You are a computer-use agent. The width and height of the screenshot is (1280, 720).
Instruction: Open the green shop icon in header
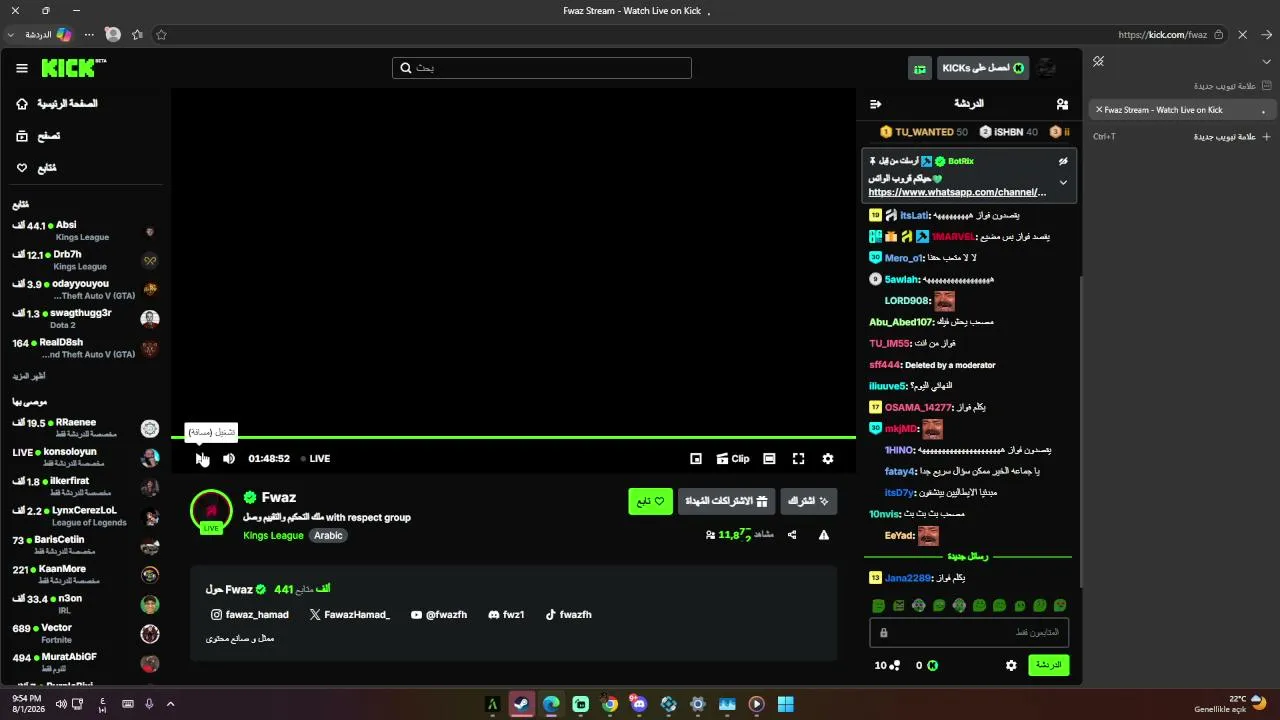click(x=920, y=68)
